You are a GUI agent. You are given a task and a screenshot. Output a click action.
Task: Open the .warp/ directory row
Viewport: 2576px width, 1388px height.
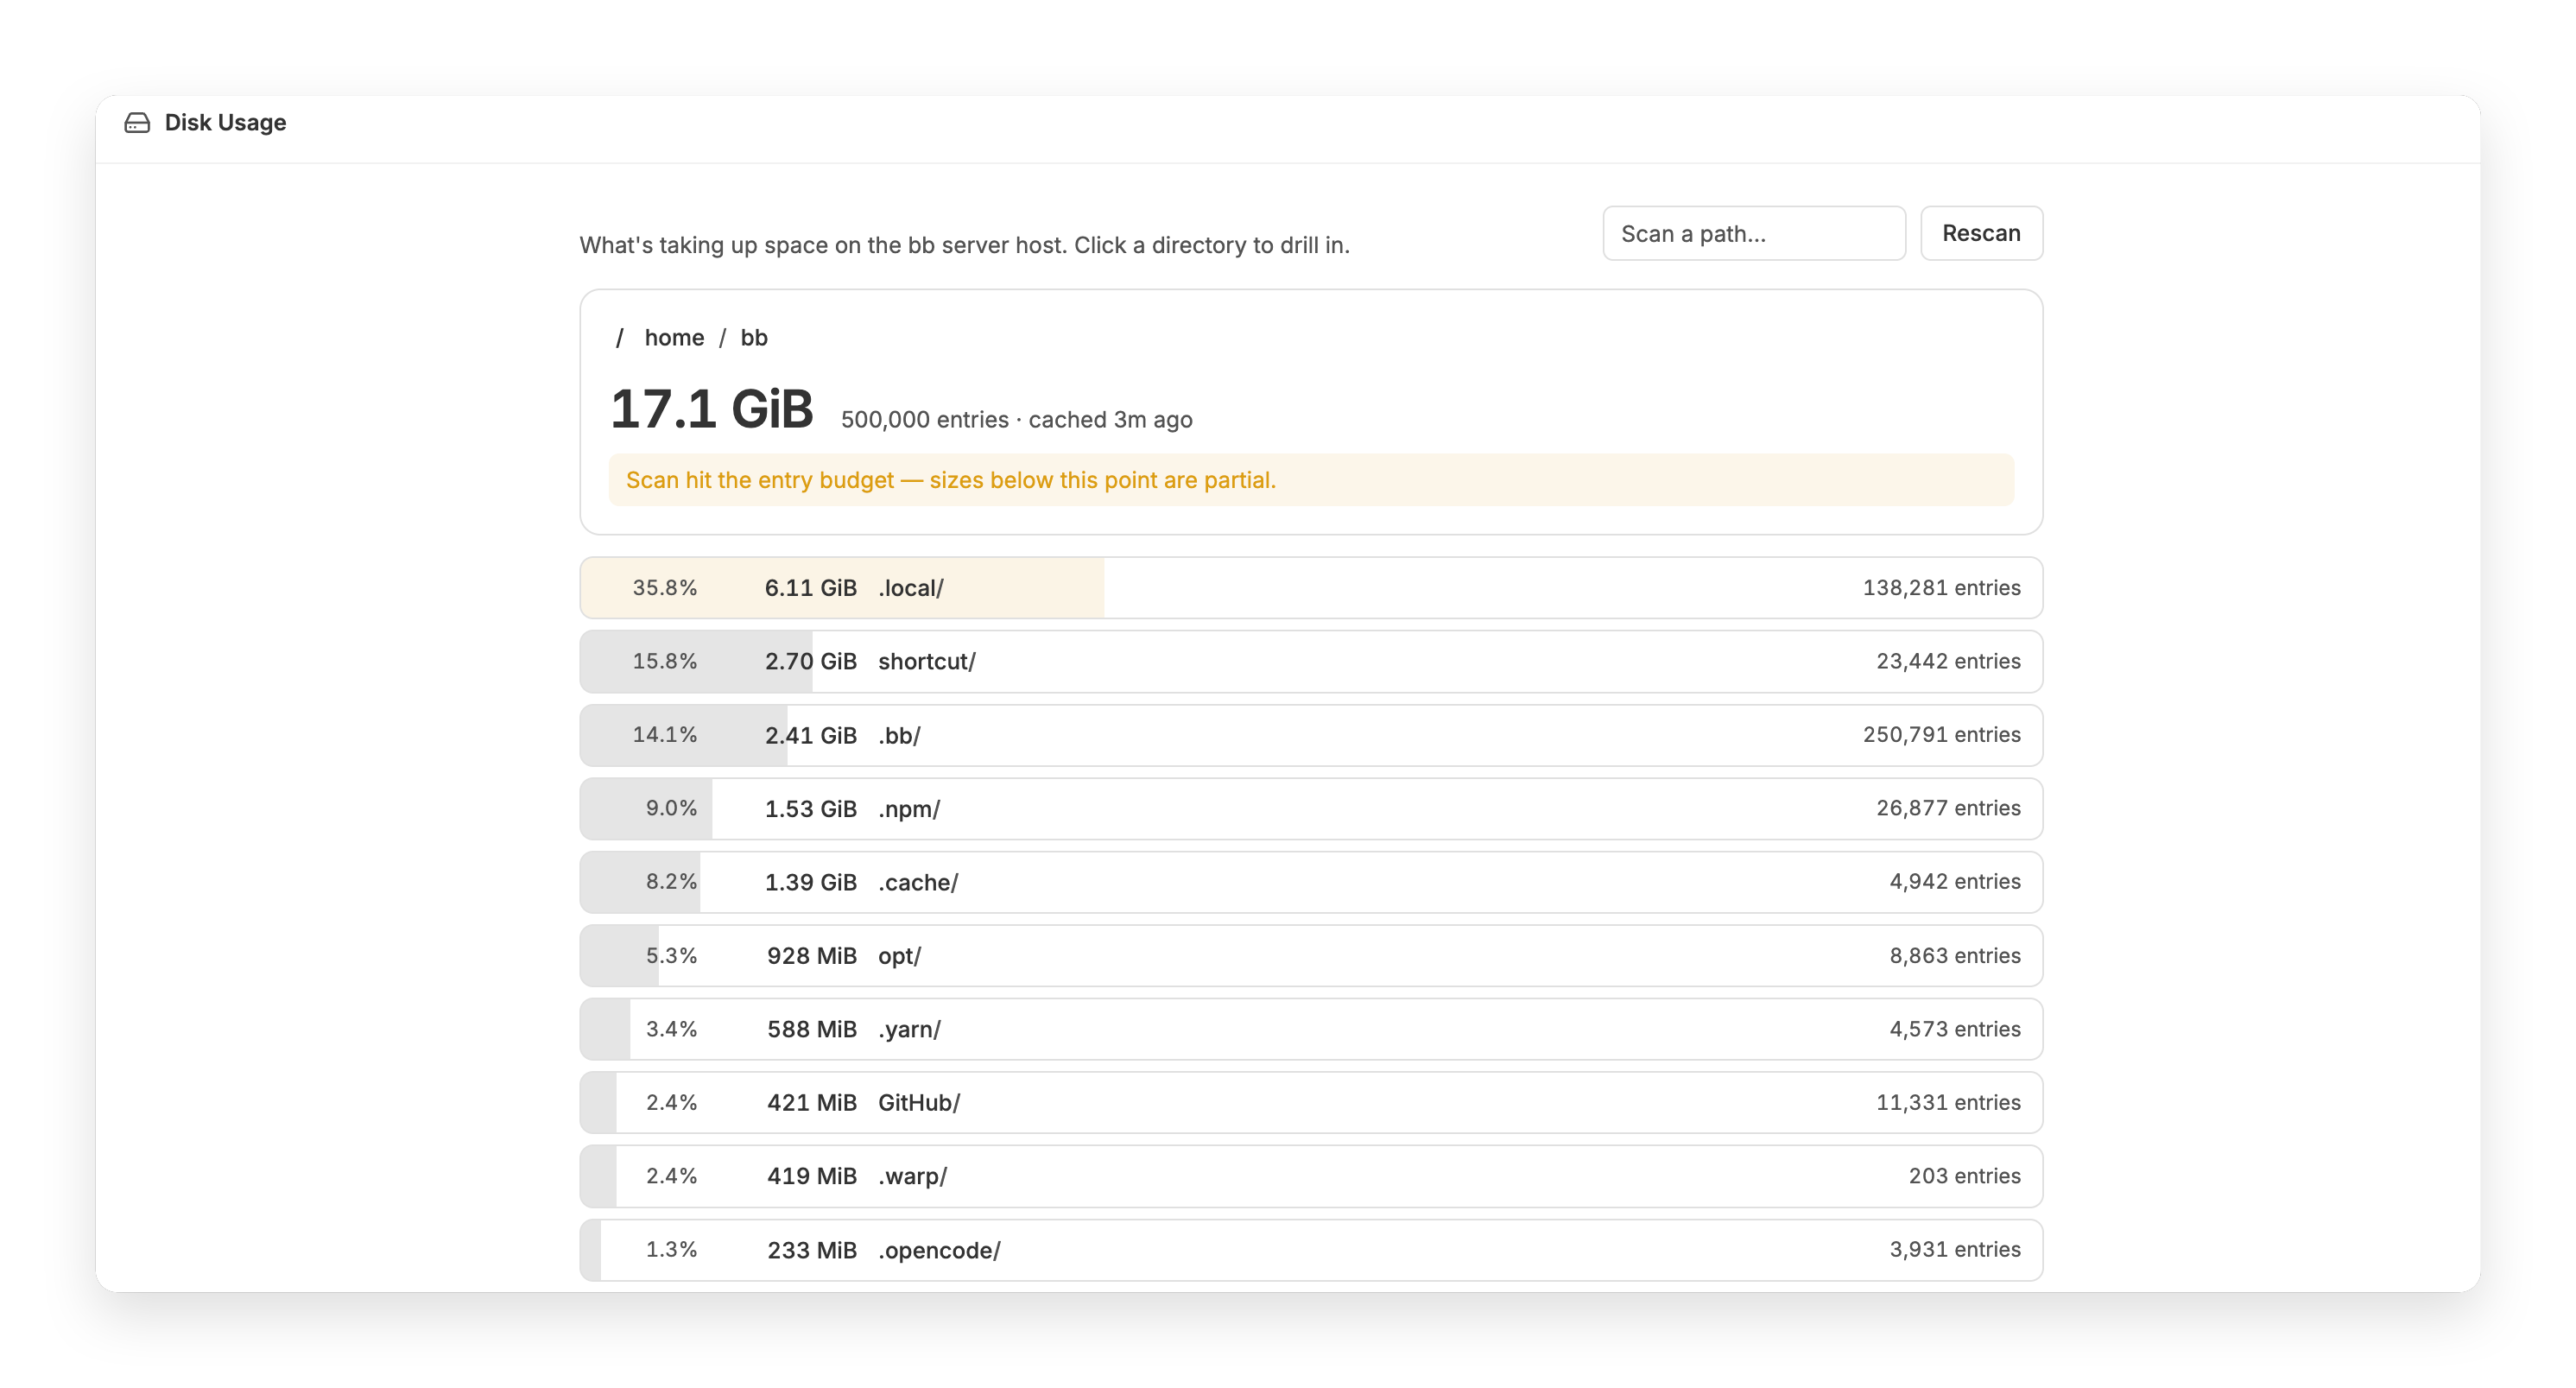click(x=1311, y=1176)
